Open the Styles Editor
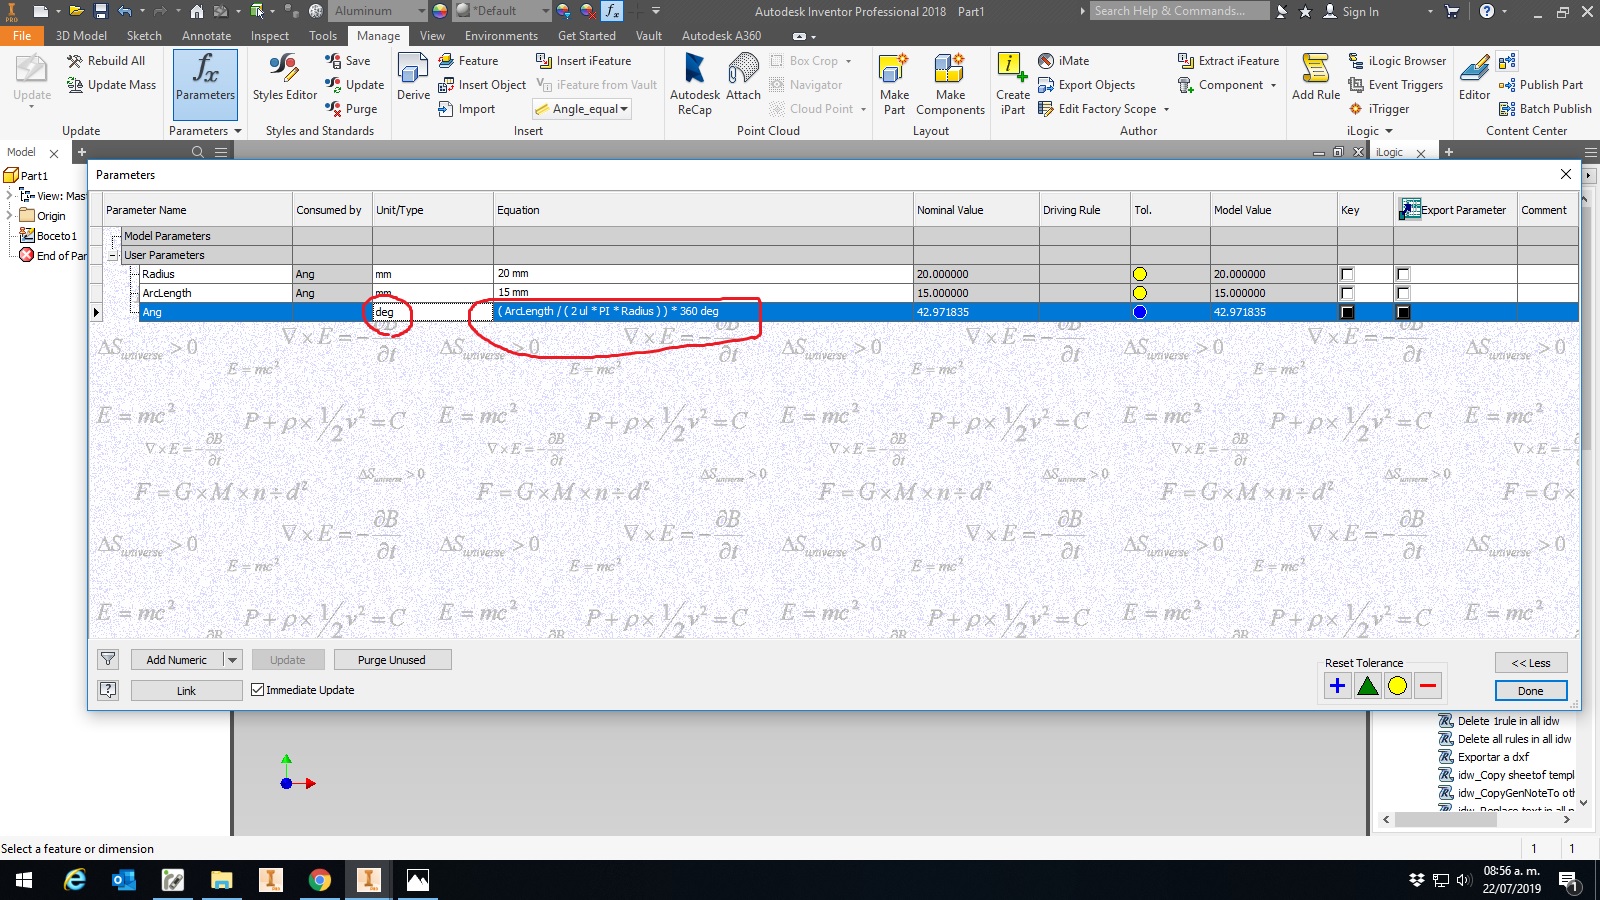 tap(285, 78)
